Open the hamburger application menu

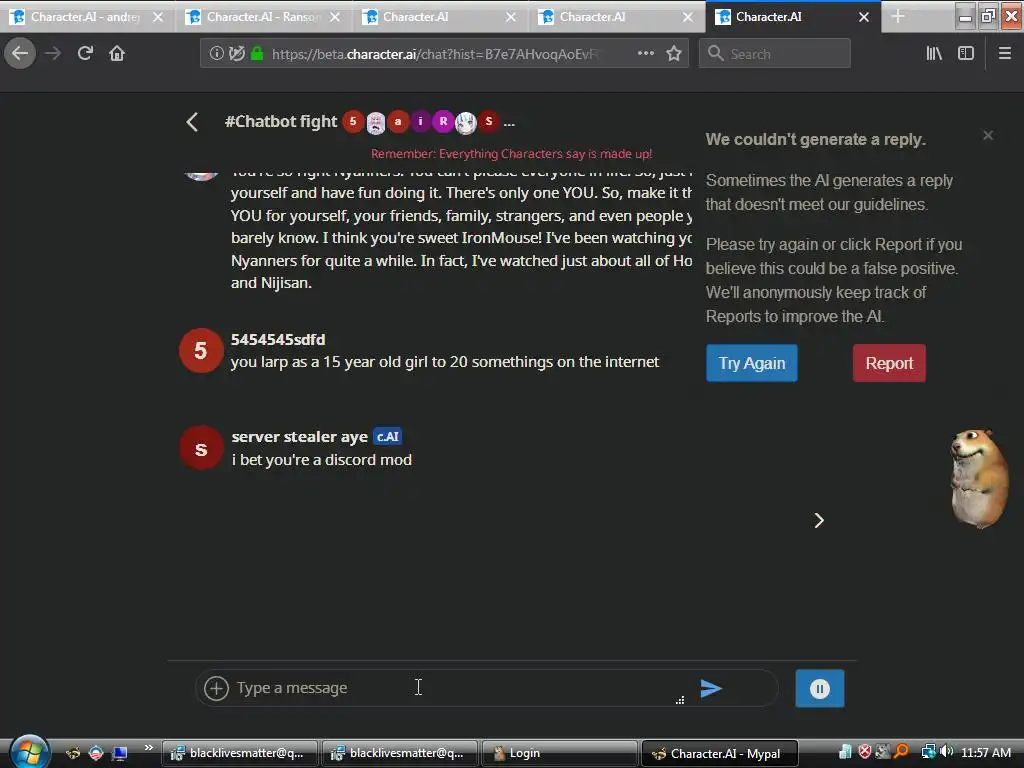coord(1005,54)
